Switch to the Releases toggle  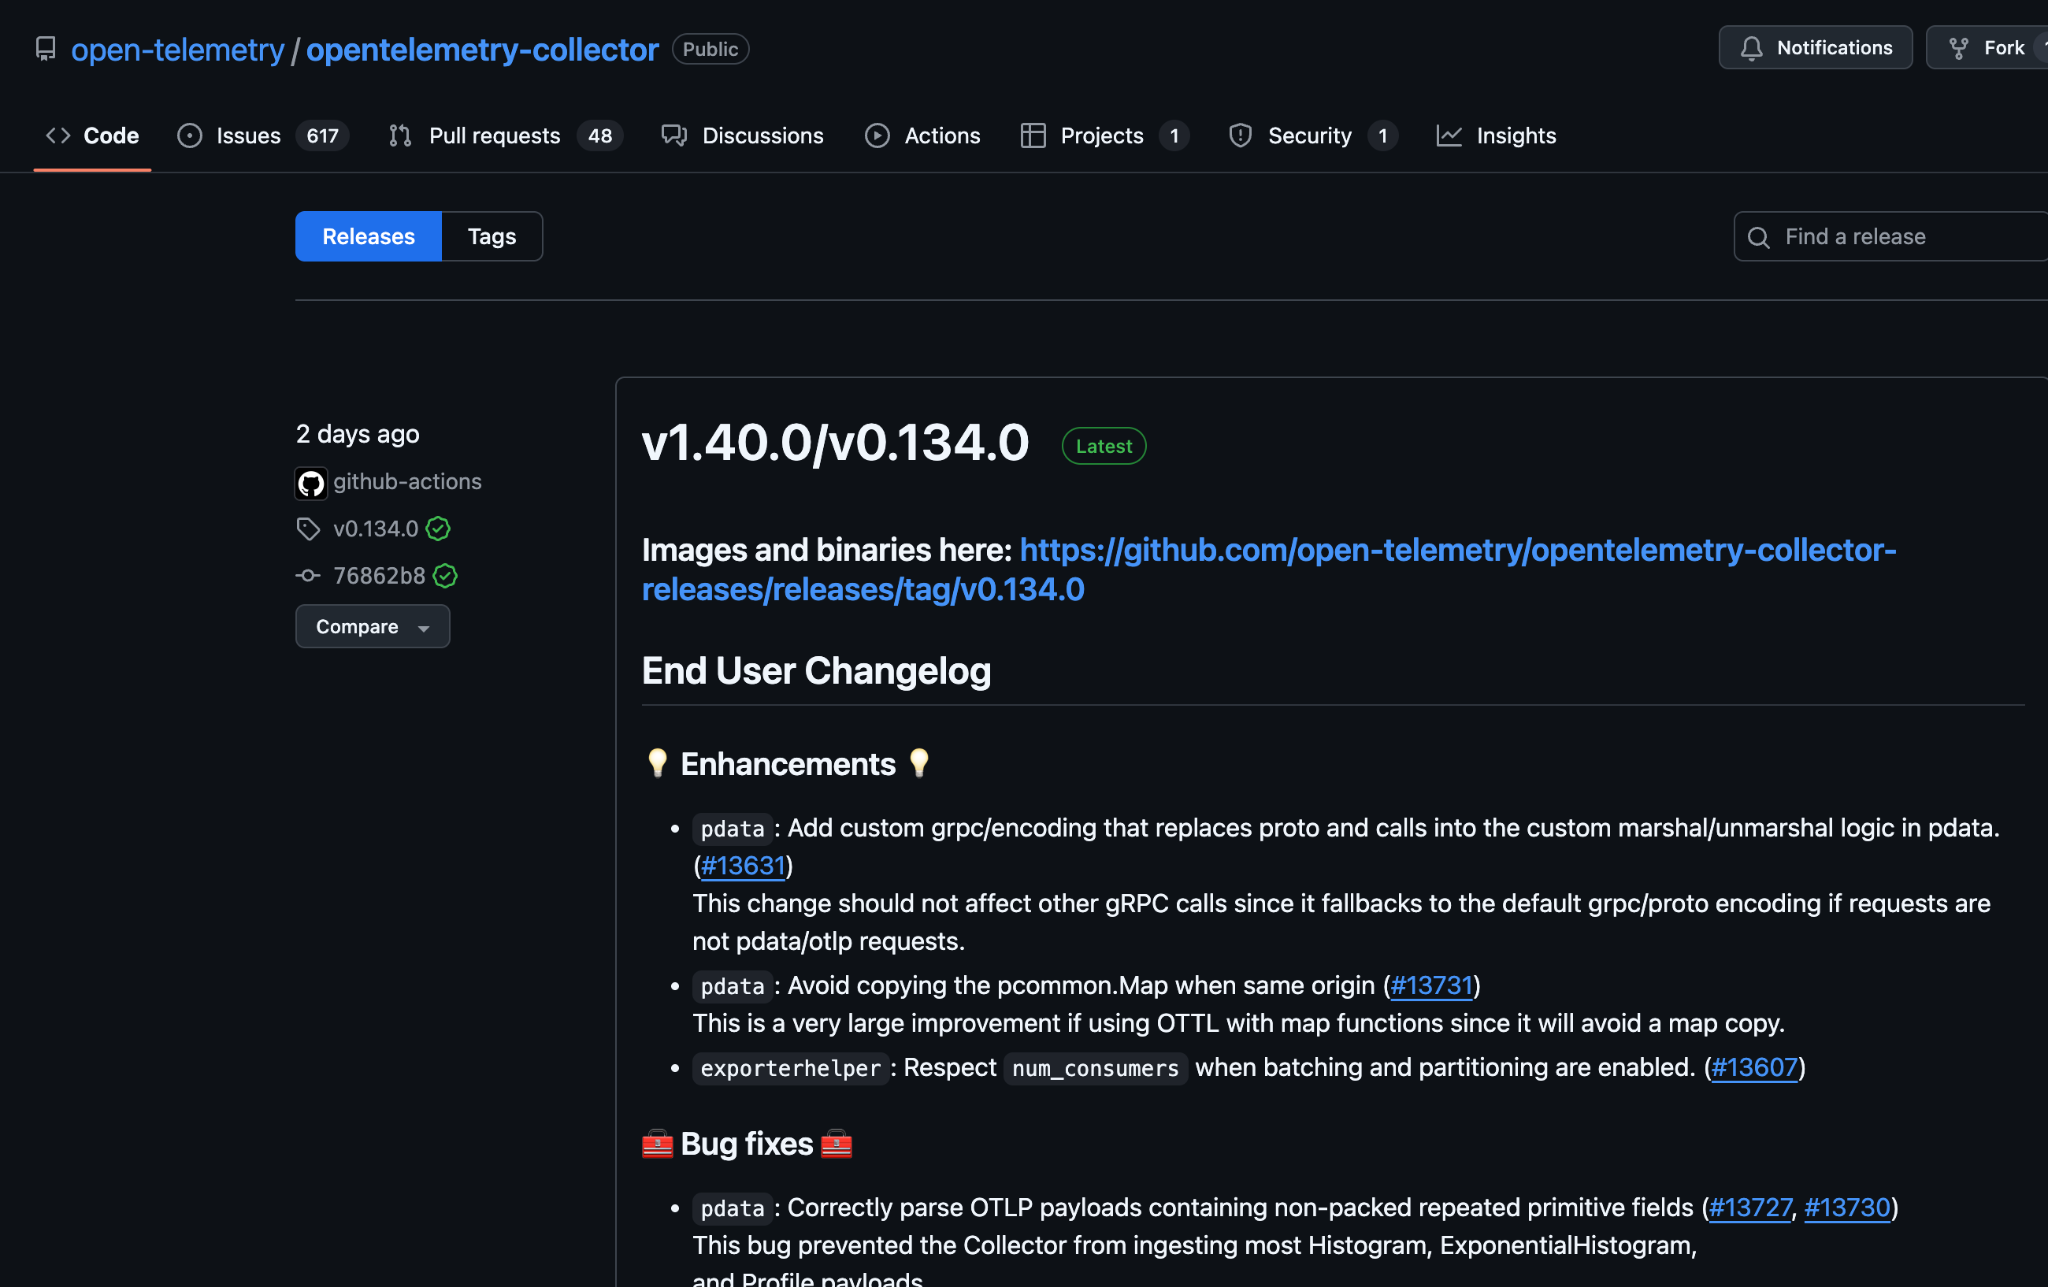point(368,236)
